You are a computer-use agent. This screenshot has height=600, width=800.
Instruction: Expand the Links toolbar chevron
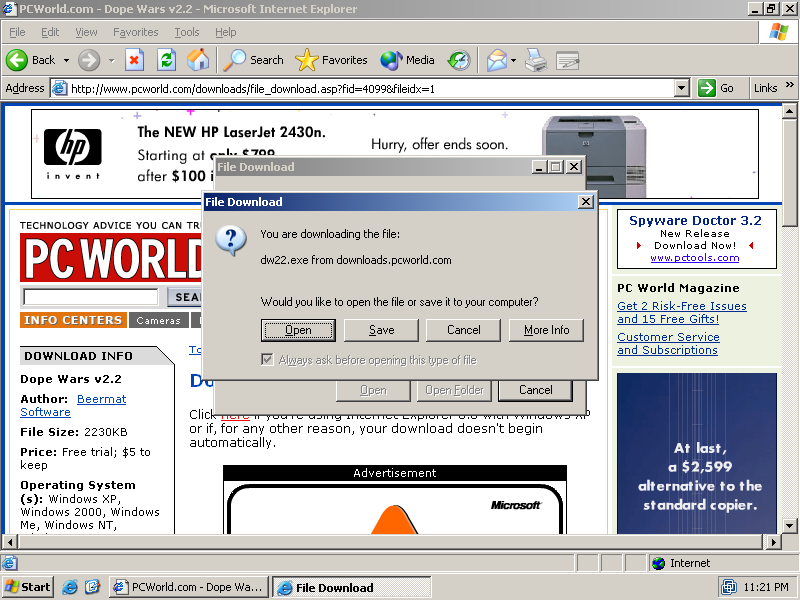[x=790, y=85]
